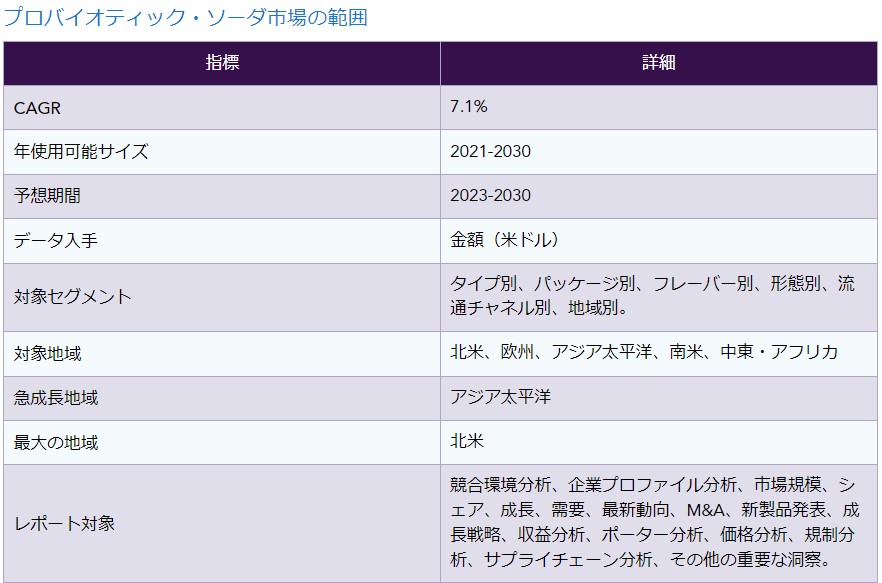The image size is (882, 583).
Task: Click the 予想期間 label
Action: coord(47,196)
